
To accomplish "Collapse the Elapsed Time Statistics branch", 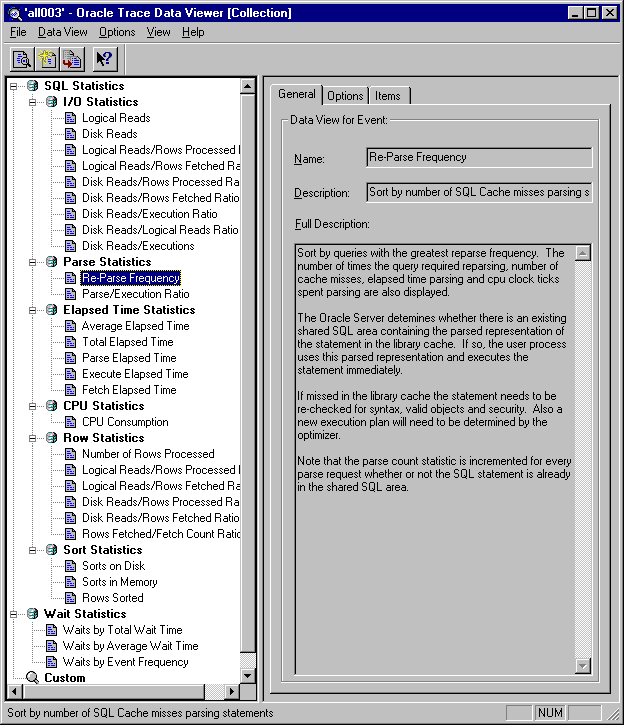I will pyautogui.click(x=32, y=310).
